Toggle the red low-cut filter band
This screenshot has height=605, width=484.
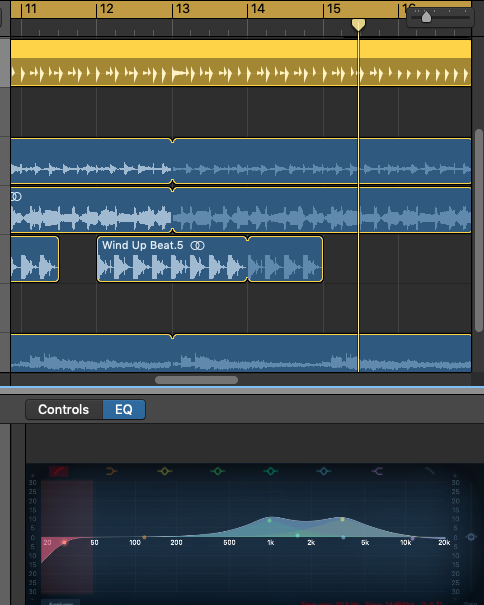[59, 471]
